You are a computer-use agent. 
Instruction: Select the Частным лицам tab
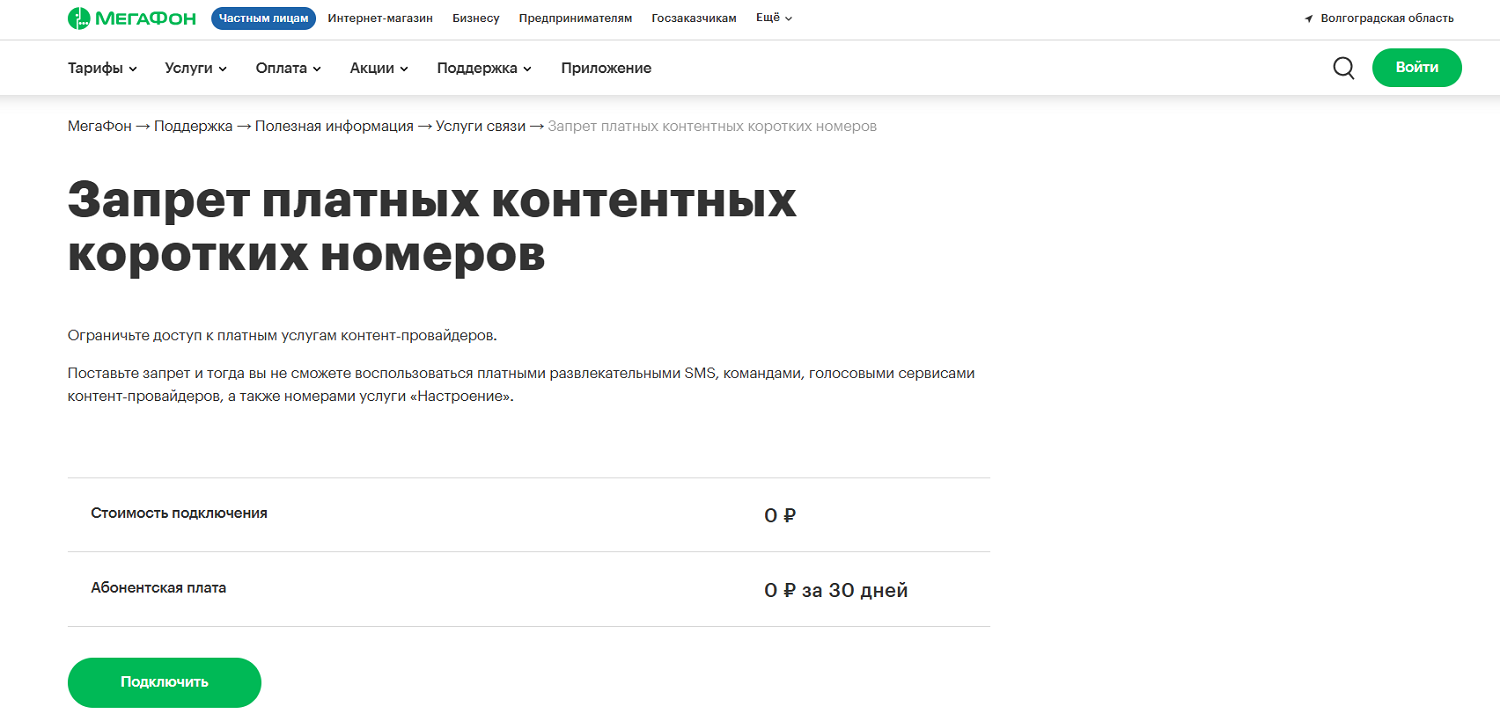pos(263,18)
